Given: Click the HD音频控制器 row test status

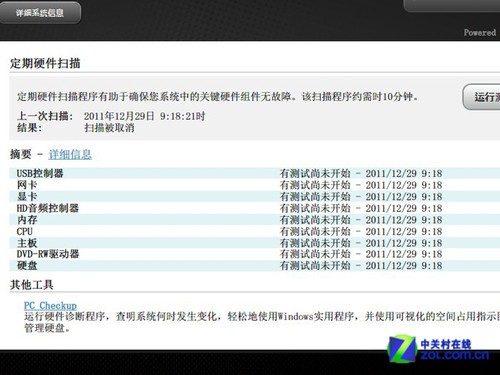Looking at the screenshot, I should click(361, 208).
